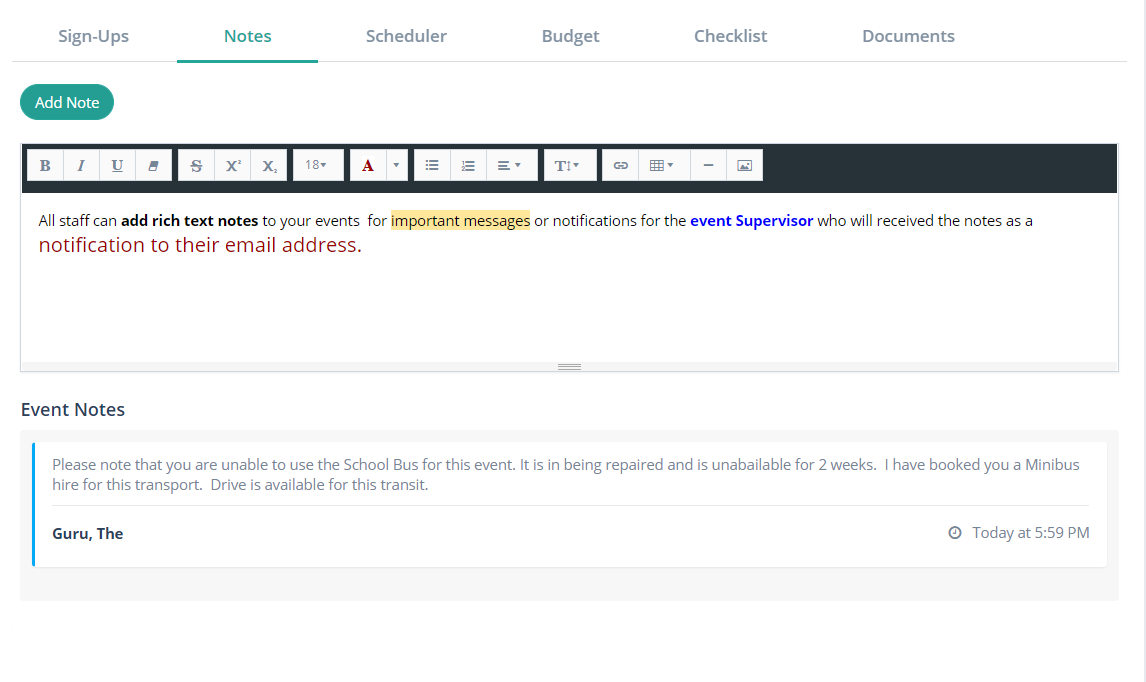Apply subscript formatting
Viewport: 1146px width, 682px height.
[269, 165]
